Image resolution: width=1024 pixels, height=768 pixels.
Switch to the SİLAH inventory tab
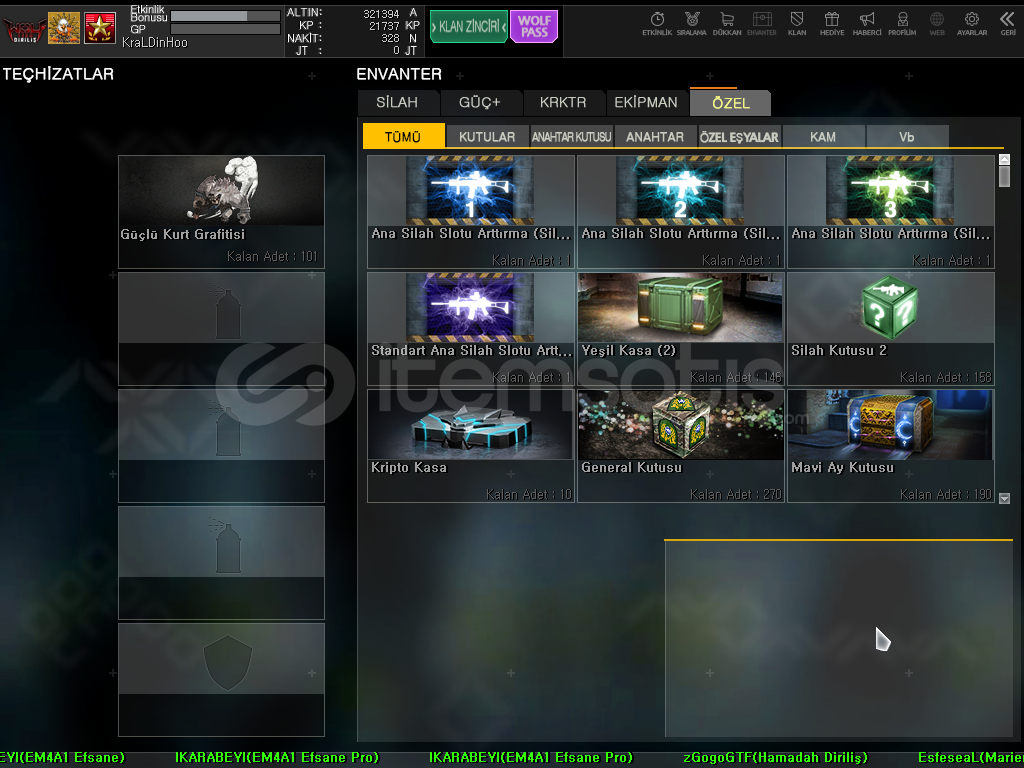click(x=397, y=103)
